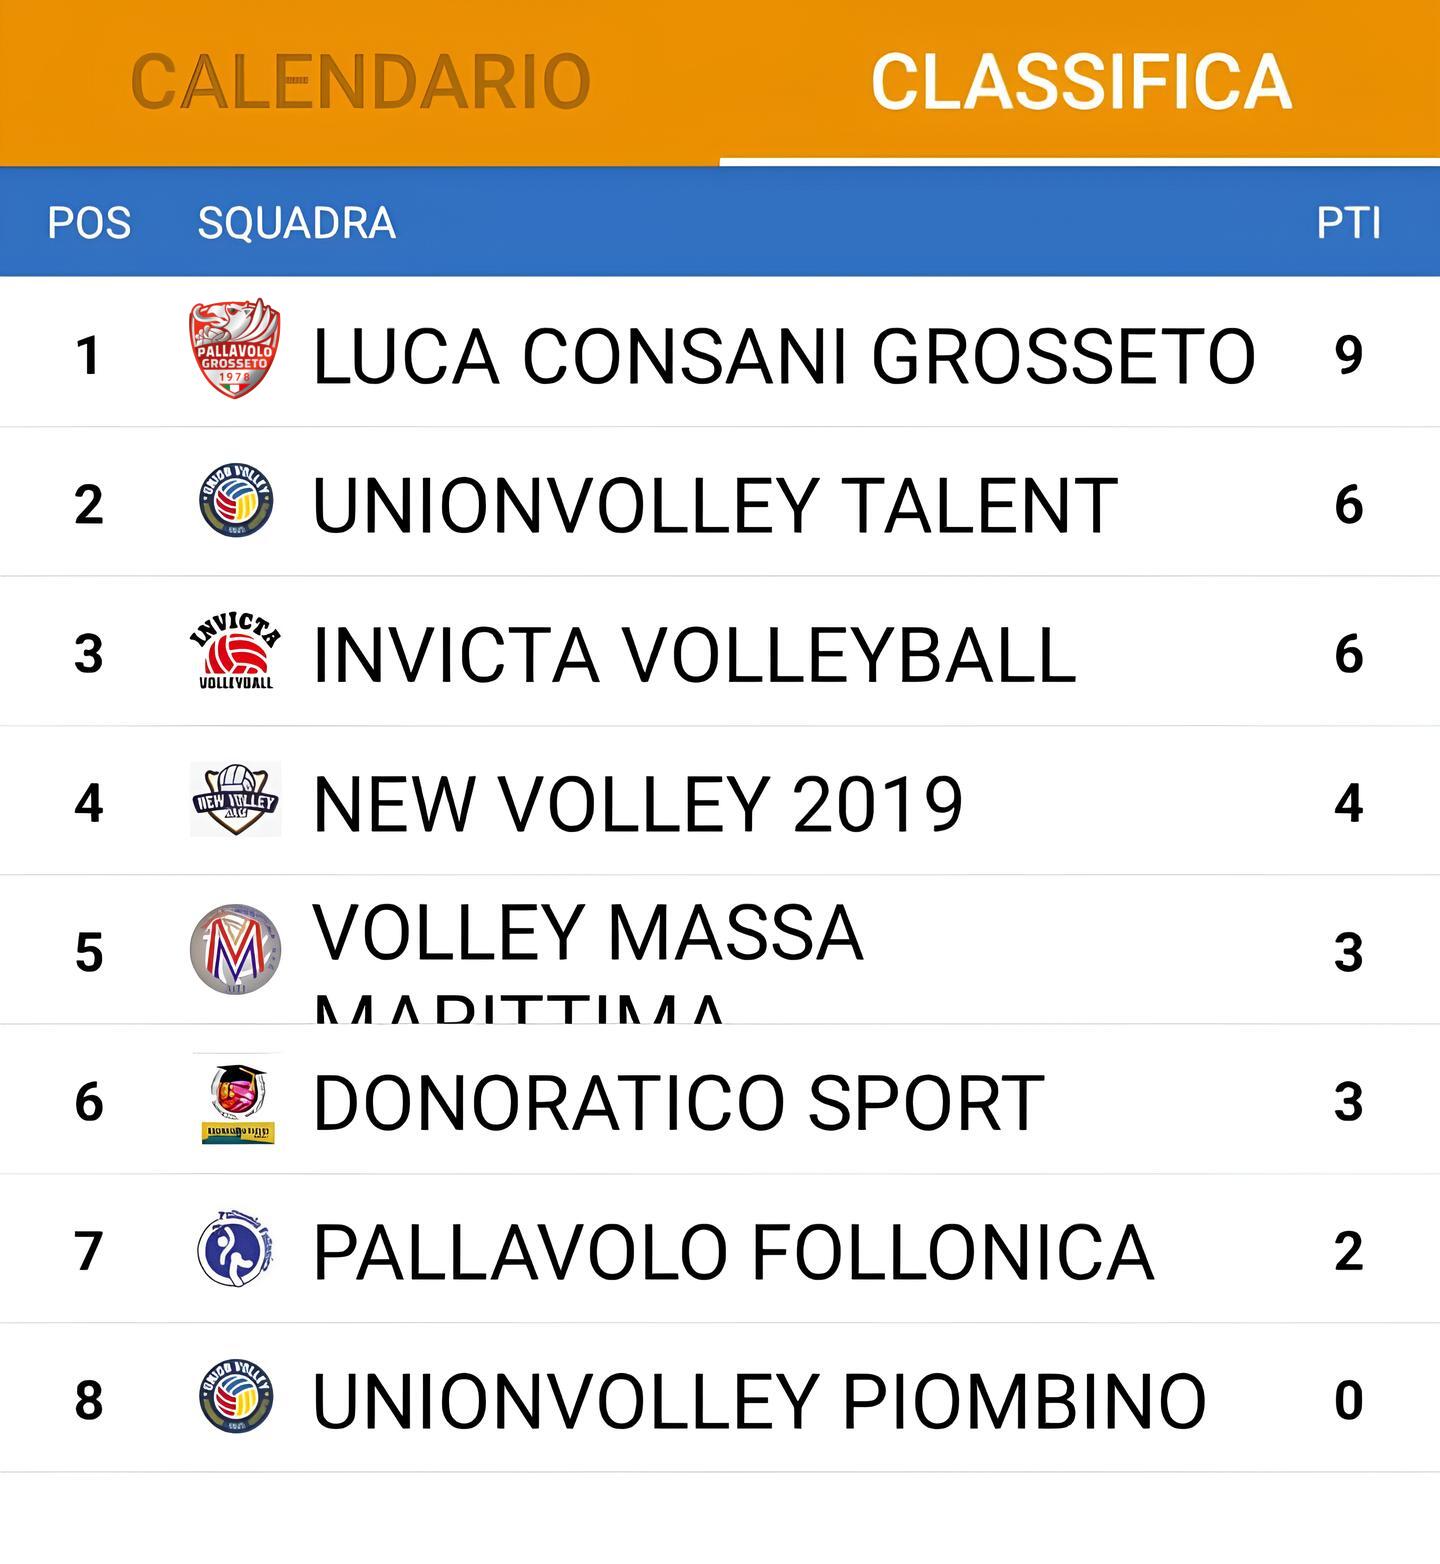
Task: Switch to the Calendario tab
Action: (360, 82)
